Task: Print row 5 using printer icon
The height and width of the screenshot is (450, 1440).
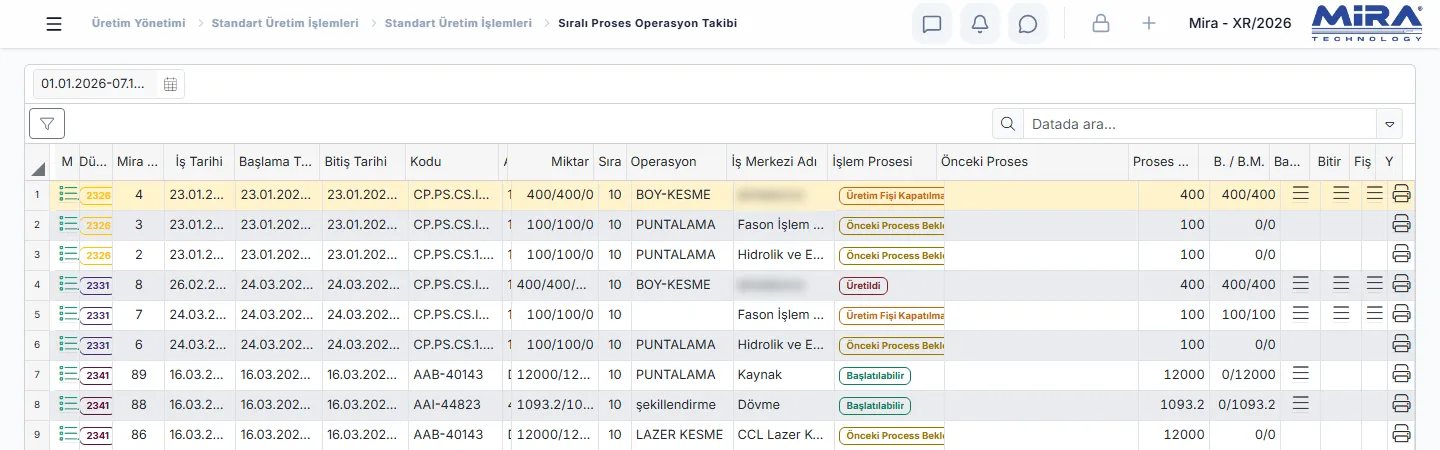Action: point(1401,314)
